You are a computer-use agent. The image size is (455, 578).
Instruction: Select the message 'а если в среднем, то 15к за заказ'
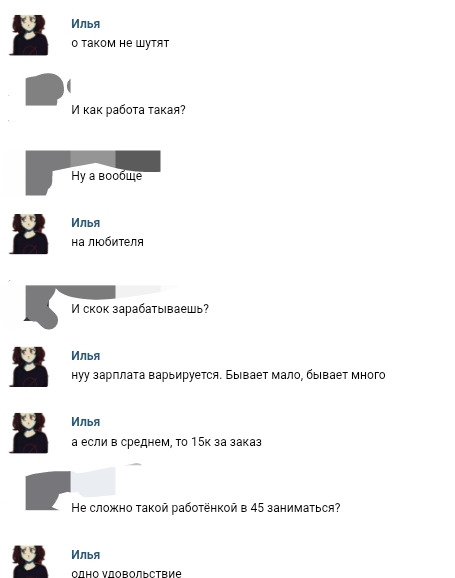(166, 442)
